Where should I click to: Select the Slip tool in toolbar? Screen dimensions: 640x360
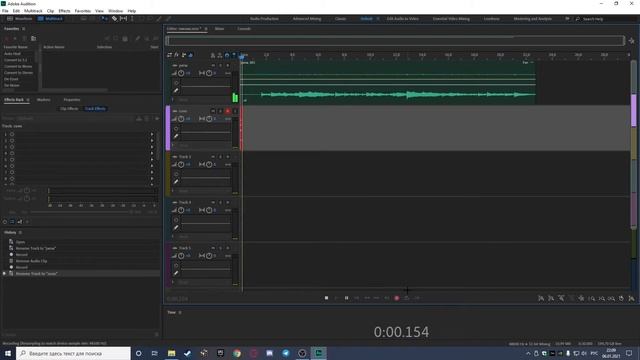pyautogui.click(x=123, y=19)
